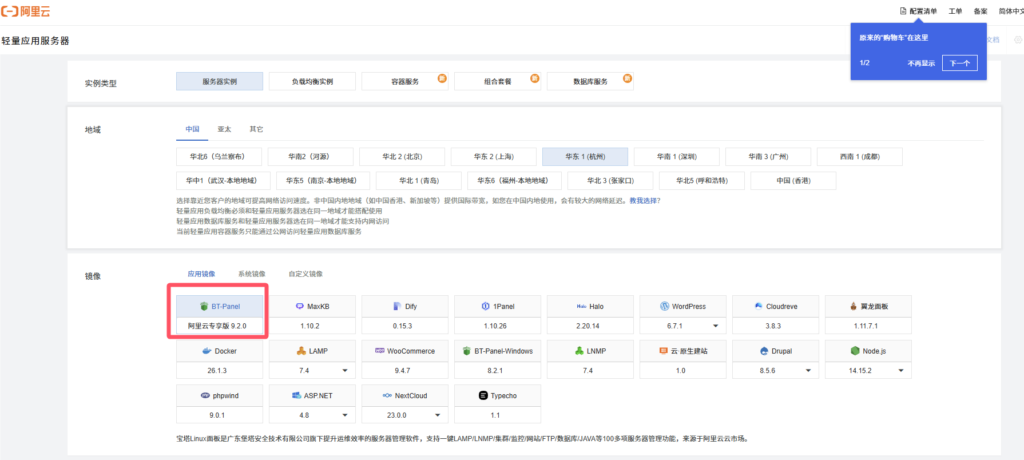Click 不再显示 in the tooltip

pyautogui.click(x=921, y=63)
